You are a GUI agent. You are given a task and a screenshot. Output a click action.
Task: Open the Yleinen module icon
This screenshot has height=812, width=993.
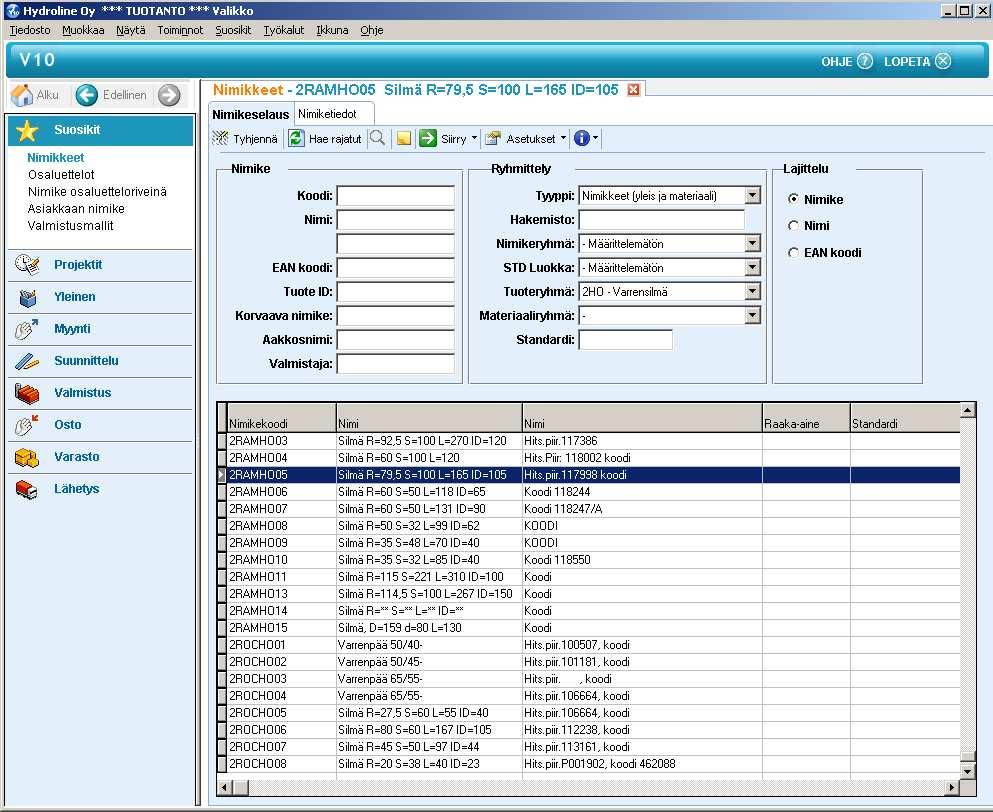[27, 297]
